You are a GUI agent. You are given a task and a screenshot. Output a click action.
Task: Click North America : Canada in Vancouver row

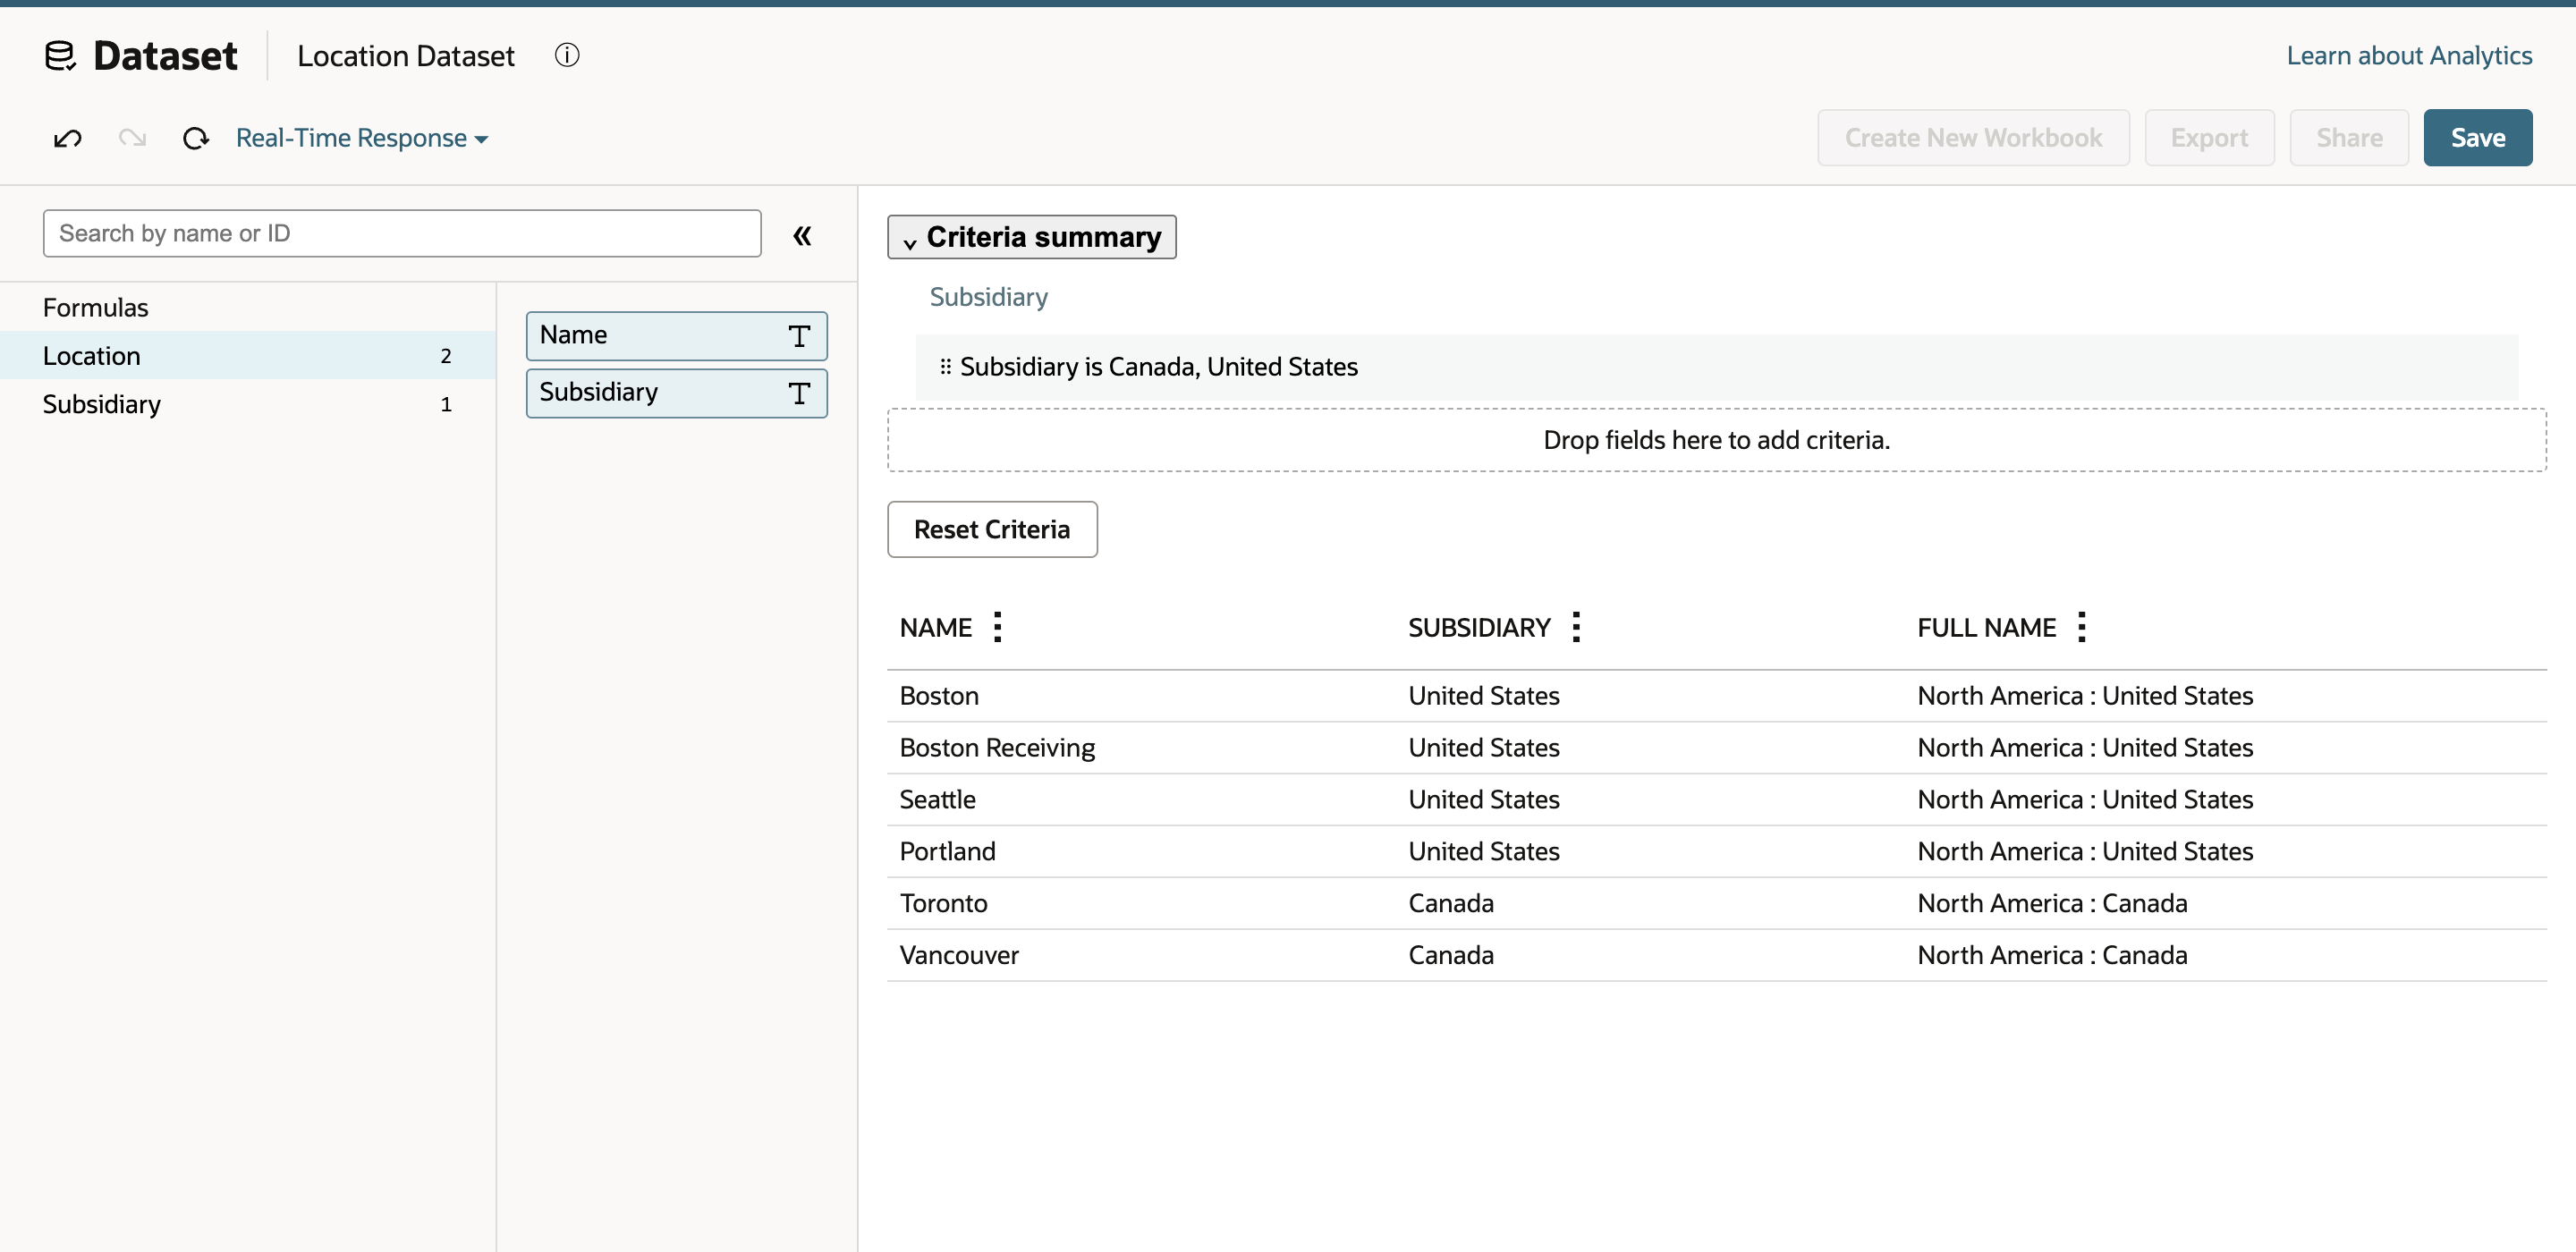tap(2052, 956)
